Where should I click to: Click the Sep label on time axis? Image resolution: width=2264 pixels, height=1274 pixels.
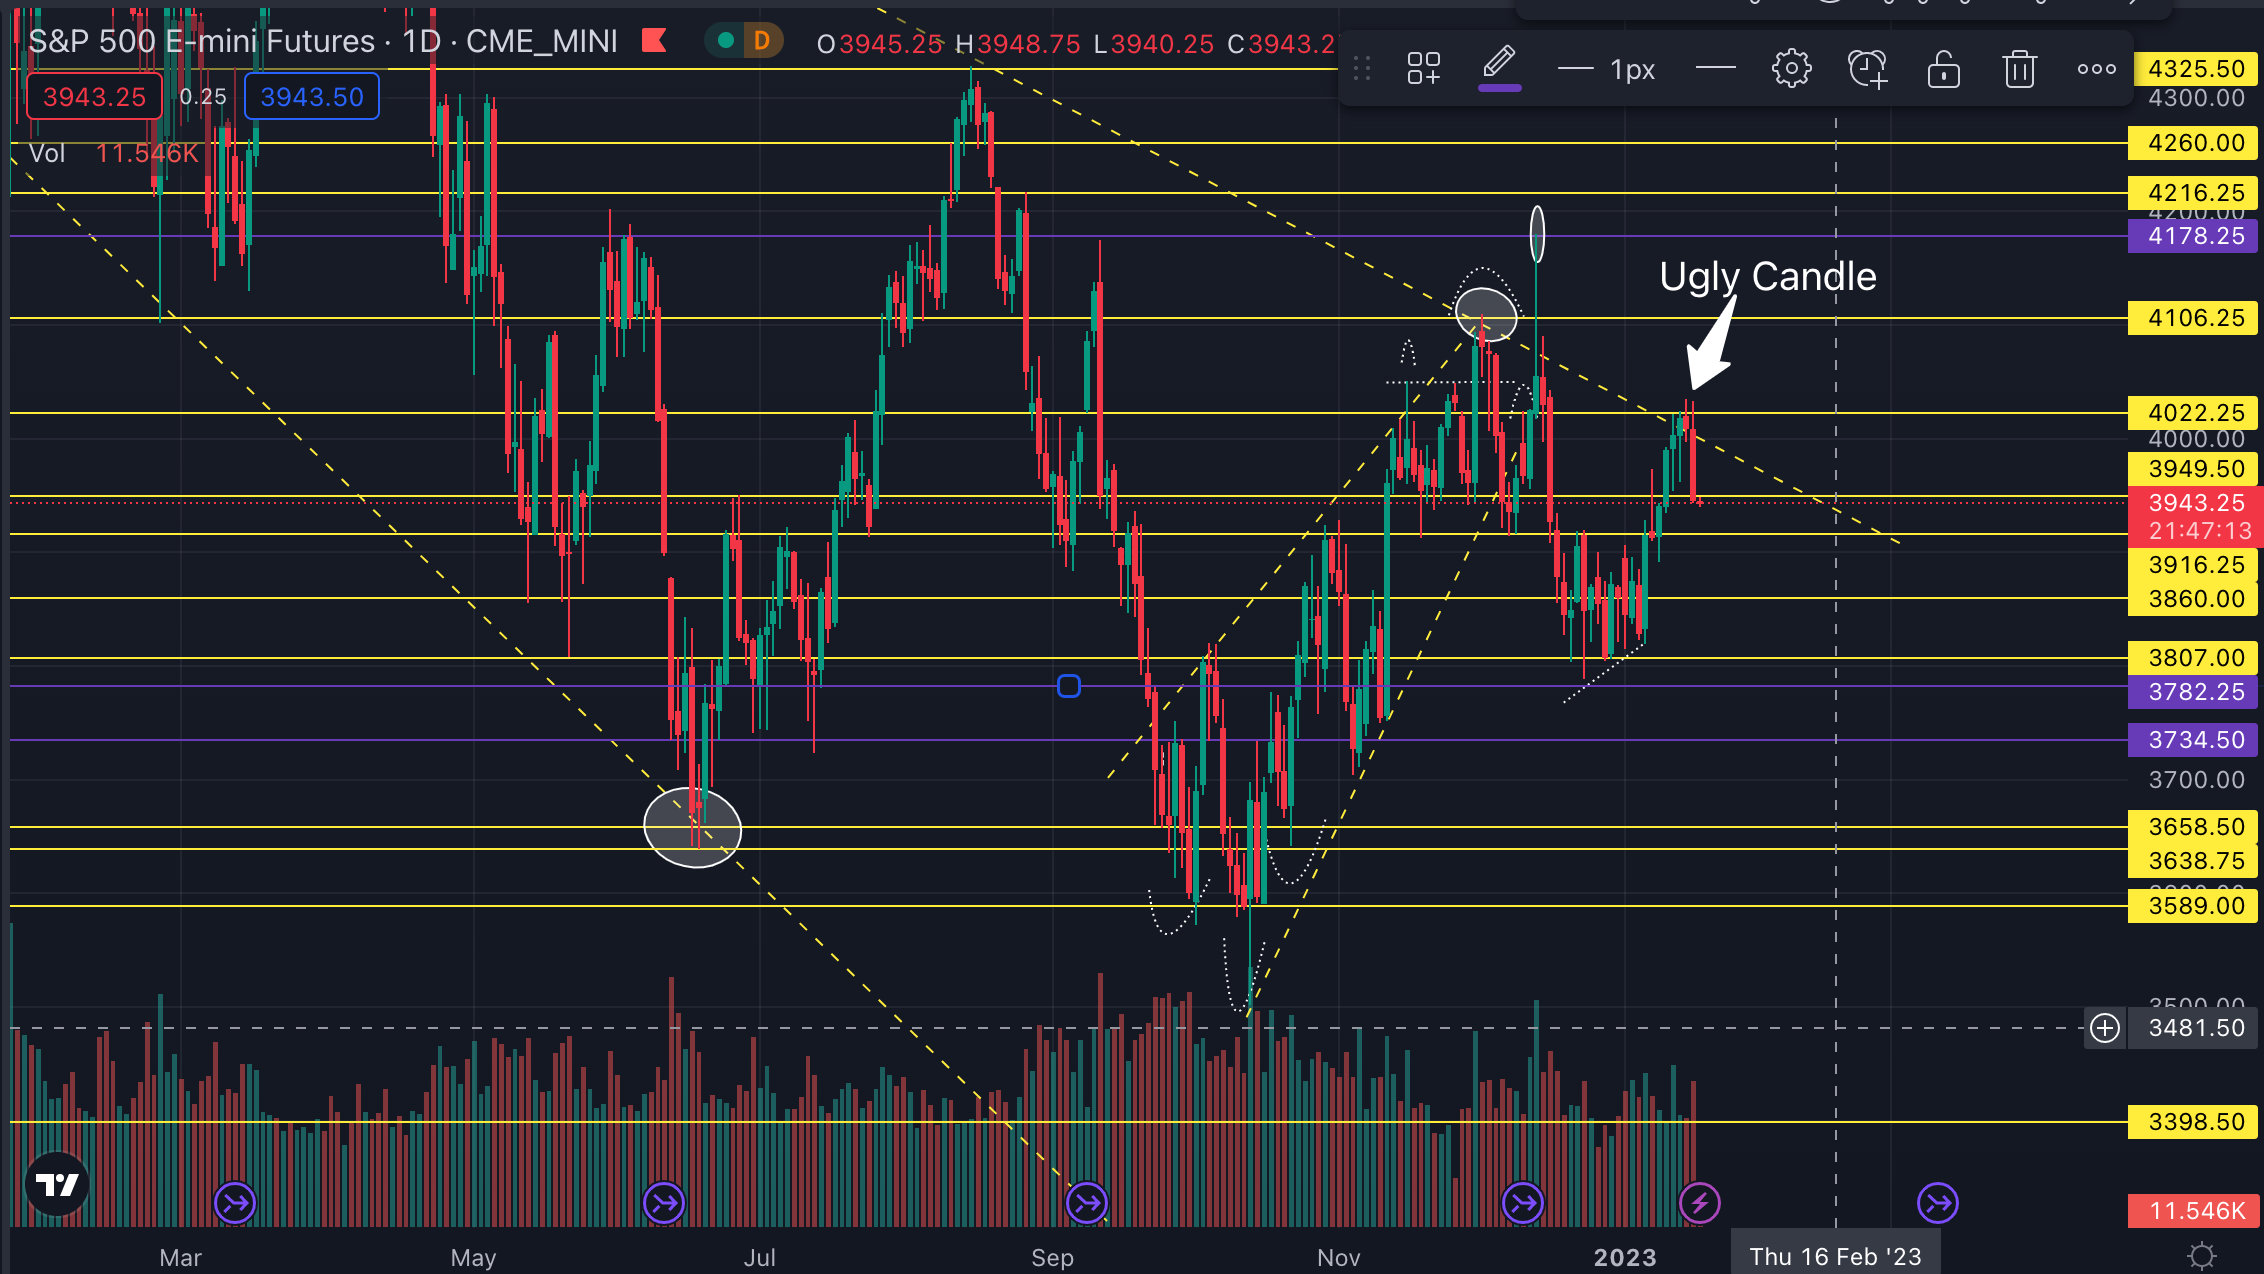[x=1052, y=1257]
